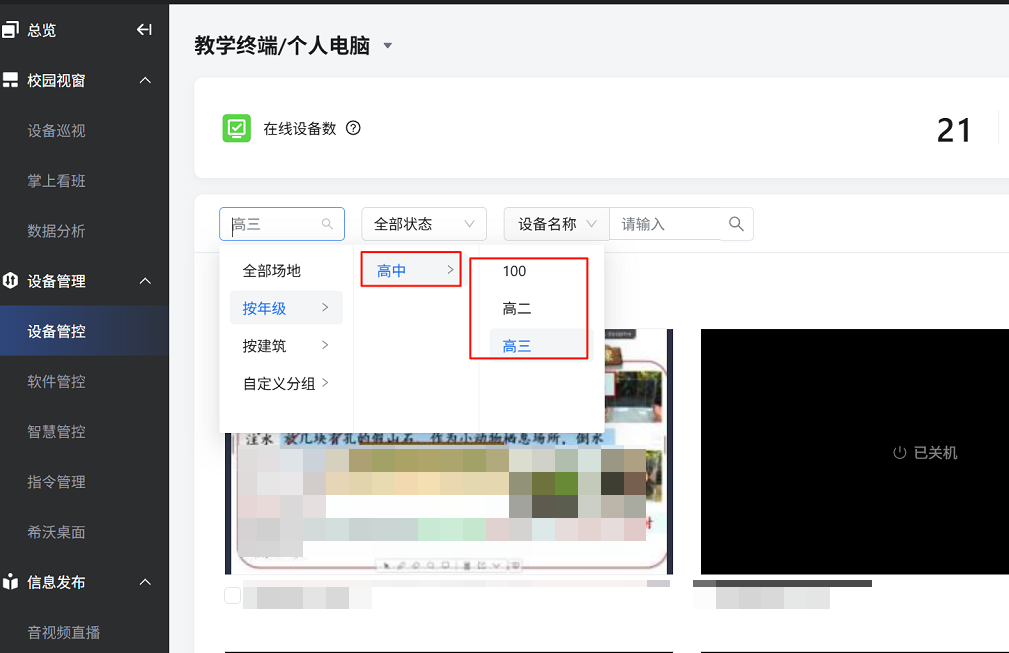Open the powered-off 已关机 device thumbnail
The image size is (1009, 653).
click(854, 452)
